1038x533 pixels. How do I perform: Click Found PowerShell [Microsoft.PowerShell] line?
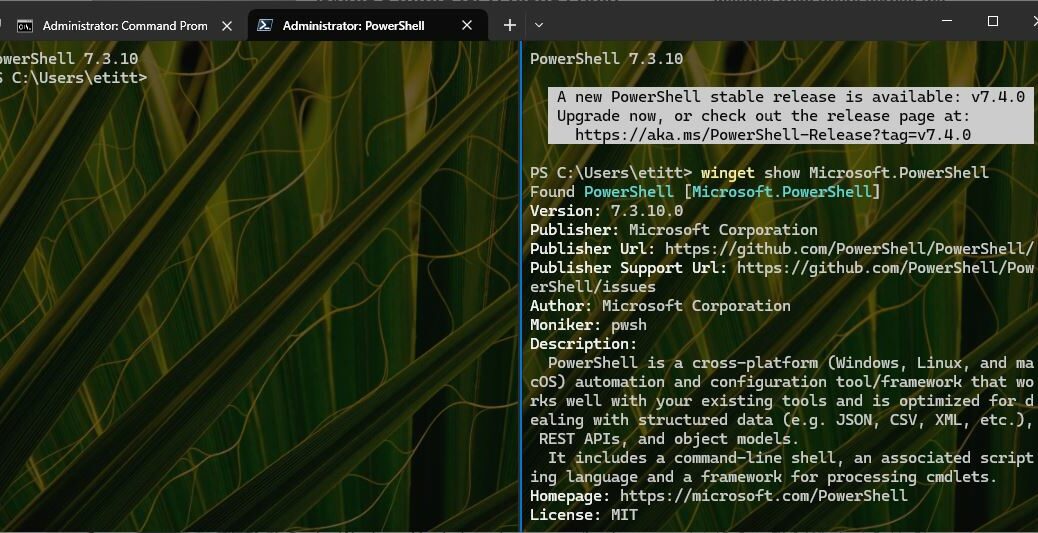coord(705,192)
